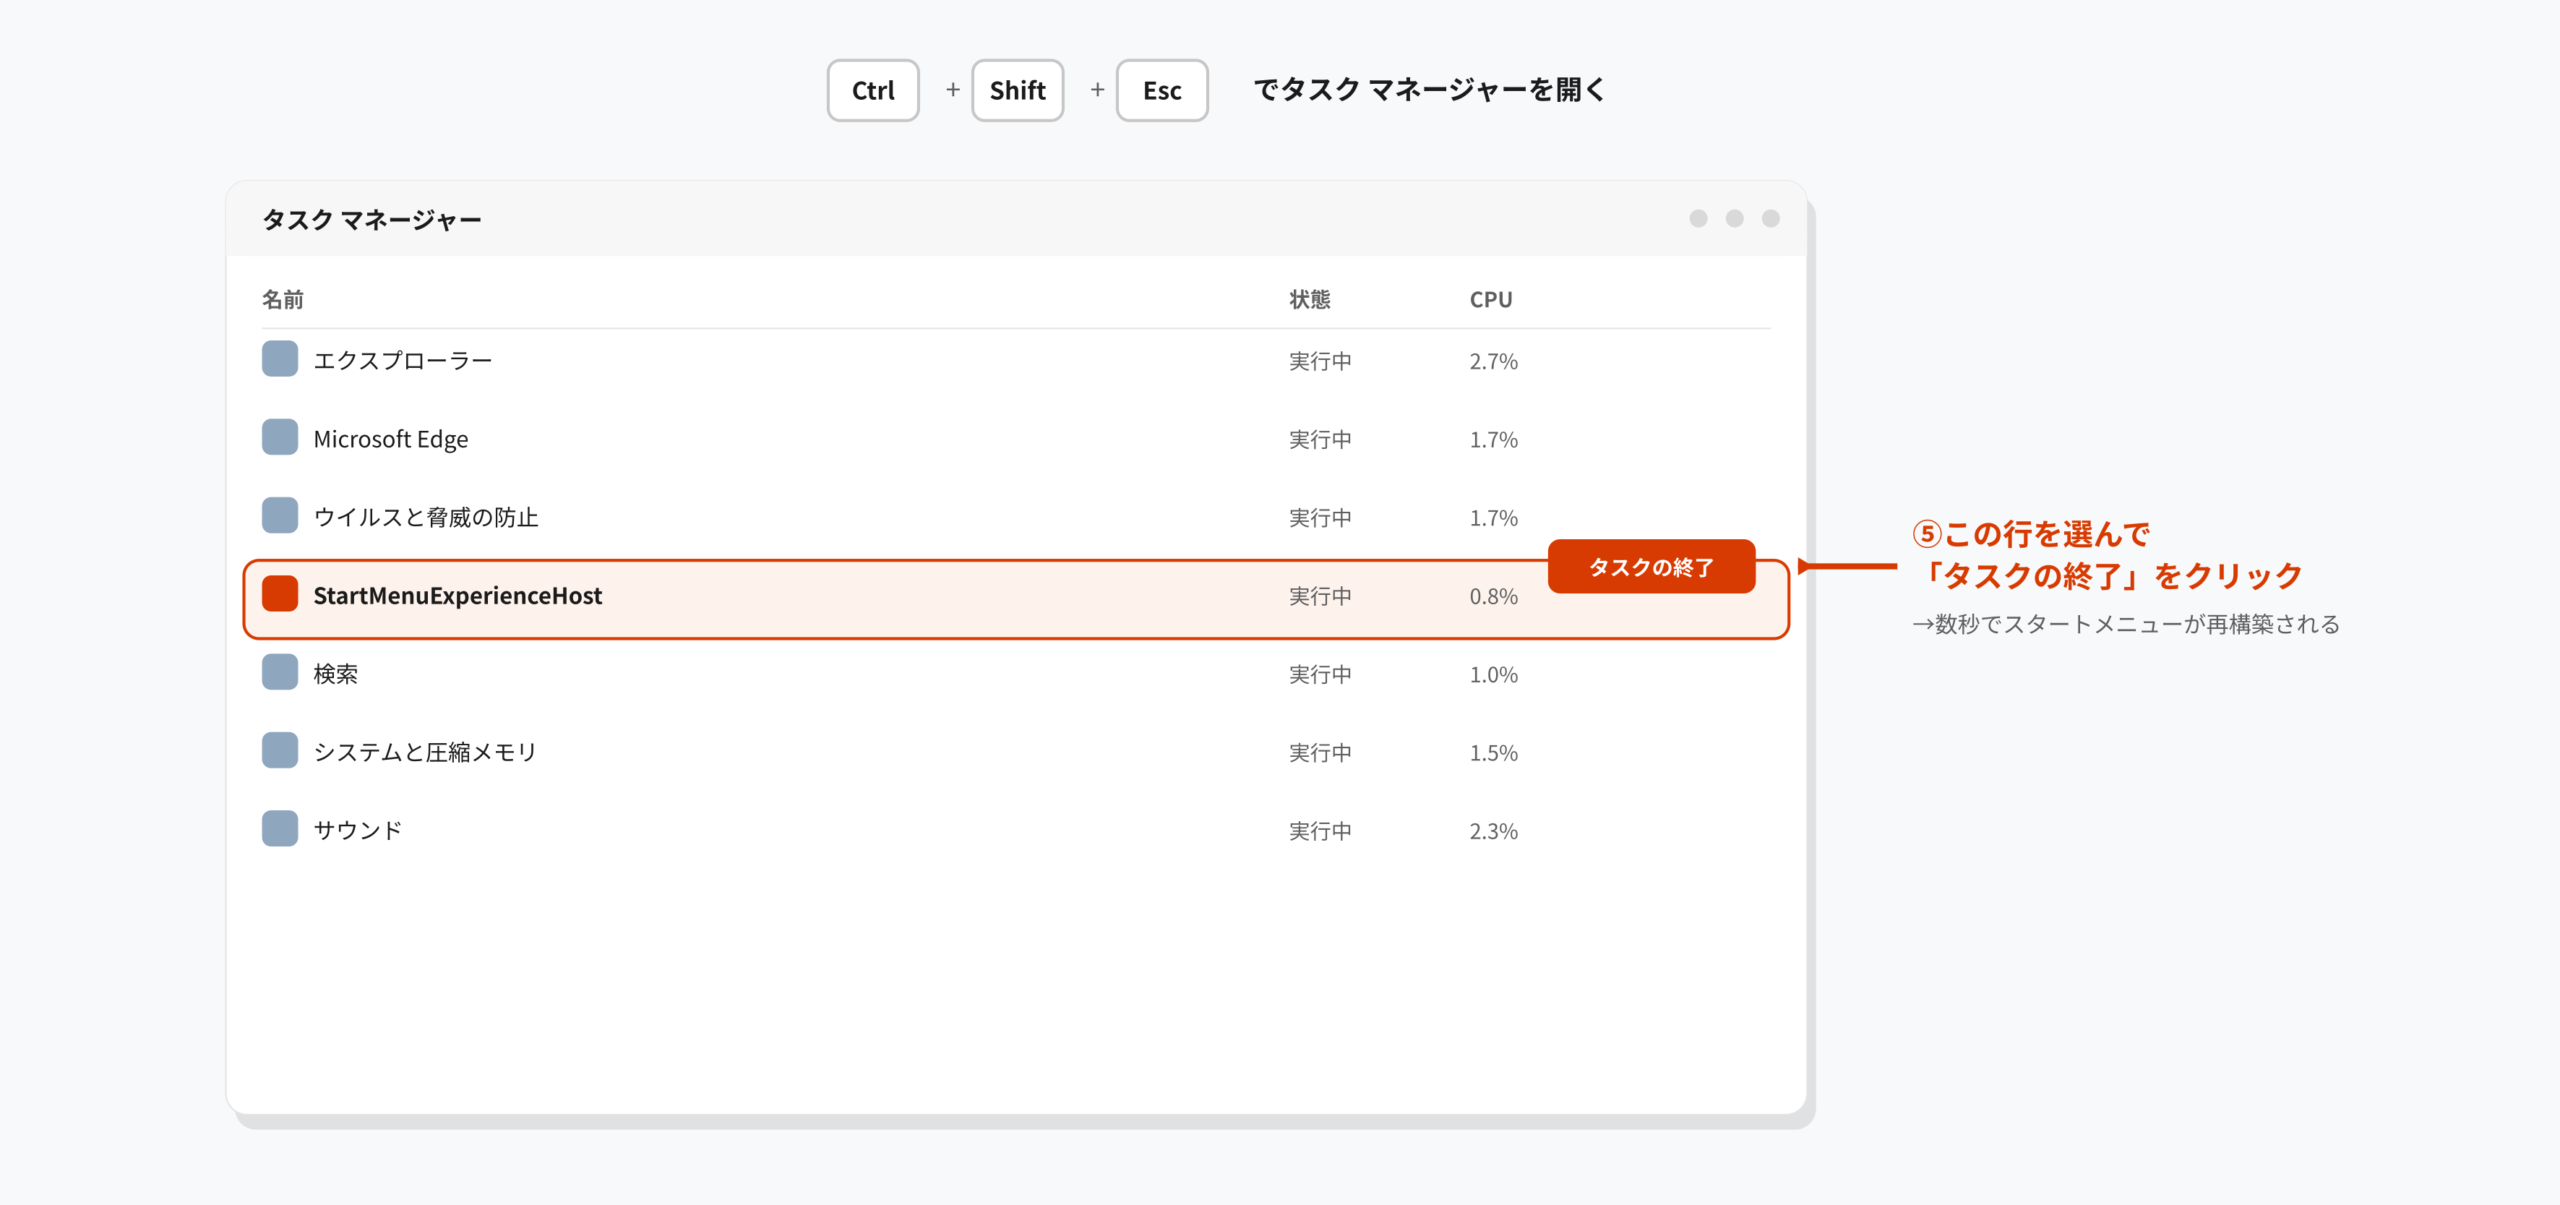Click the タスク マネージャー window title

click(x=372, y=219)
